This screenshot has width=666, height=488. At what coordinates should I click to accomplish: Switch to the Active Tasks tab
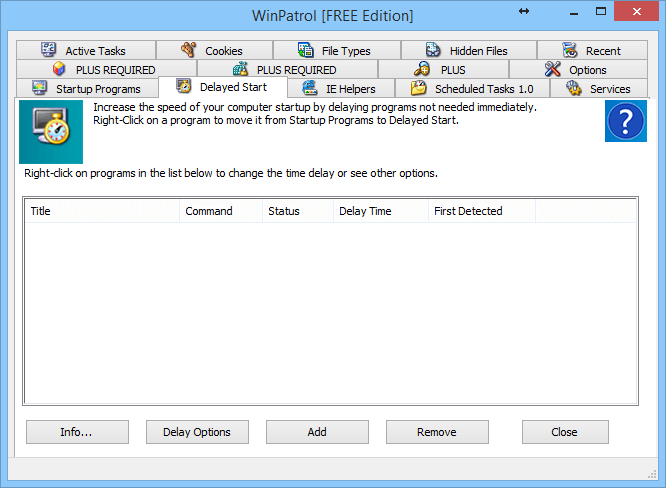86,50
